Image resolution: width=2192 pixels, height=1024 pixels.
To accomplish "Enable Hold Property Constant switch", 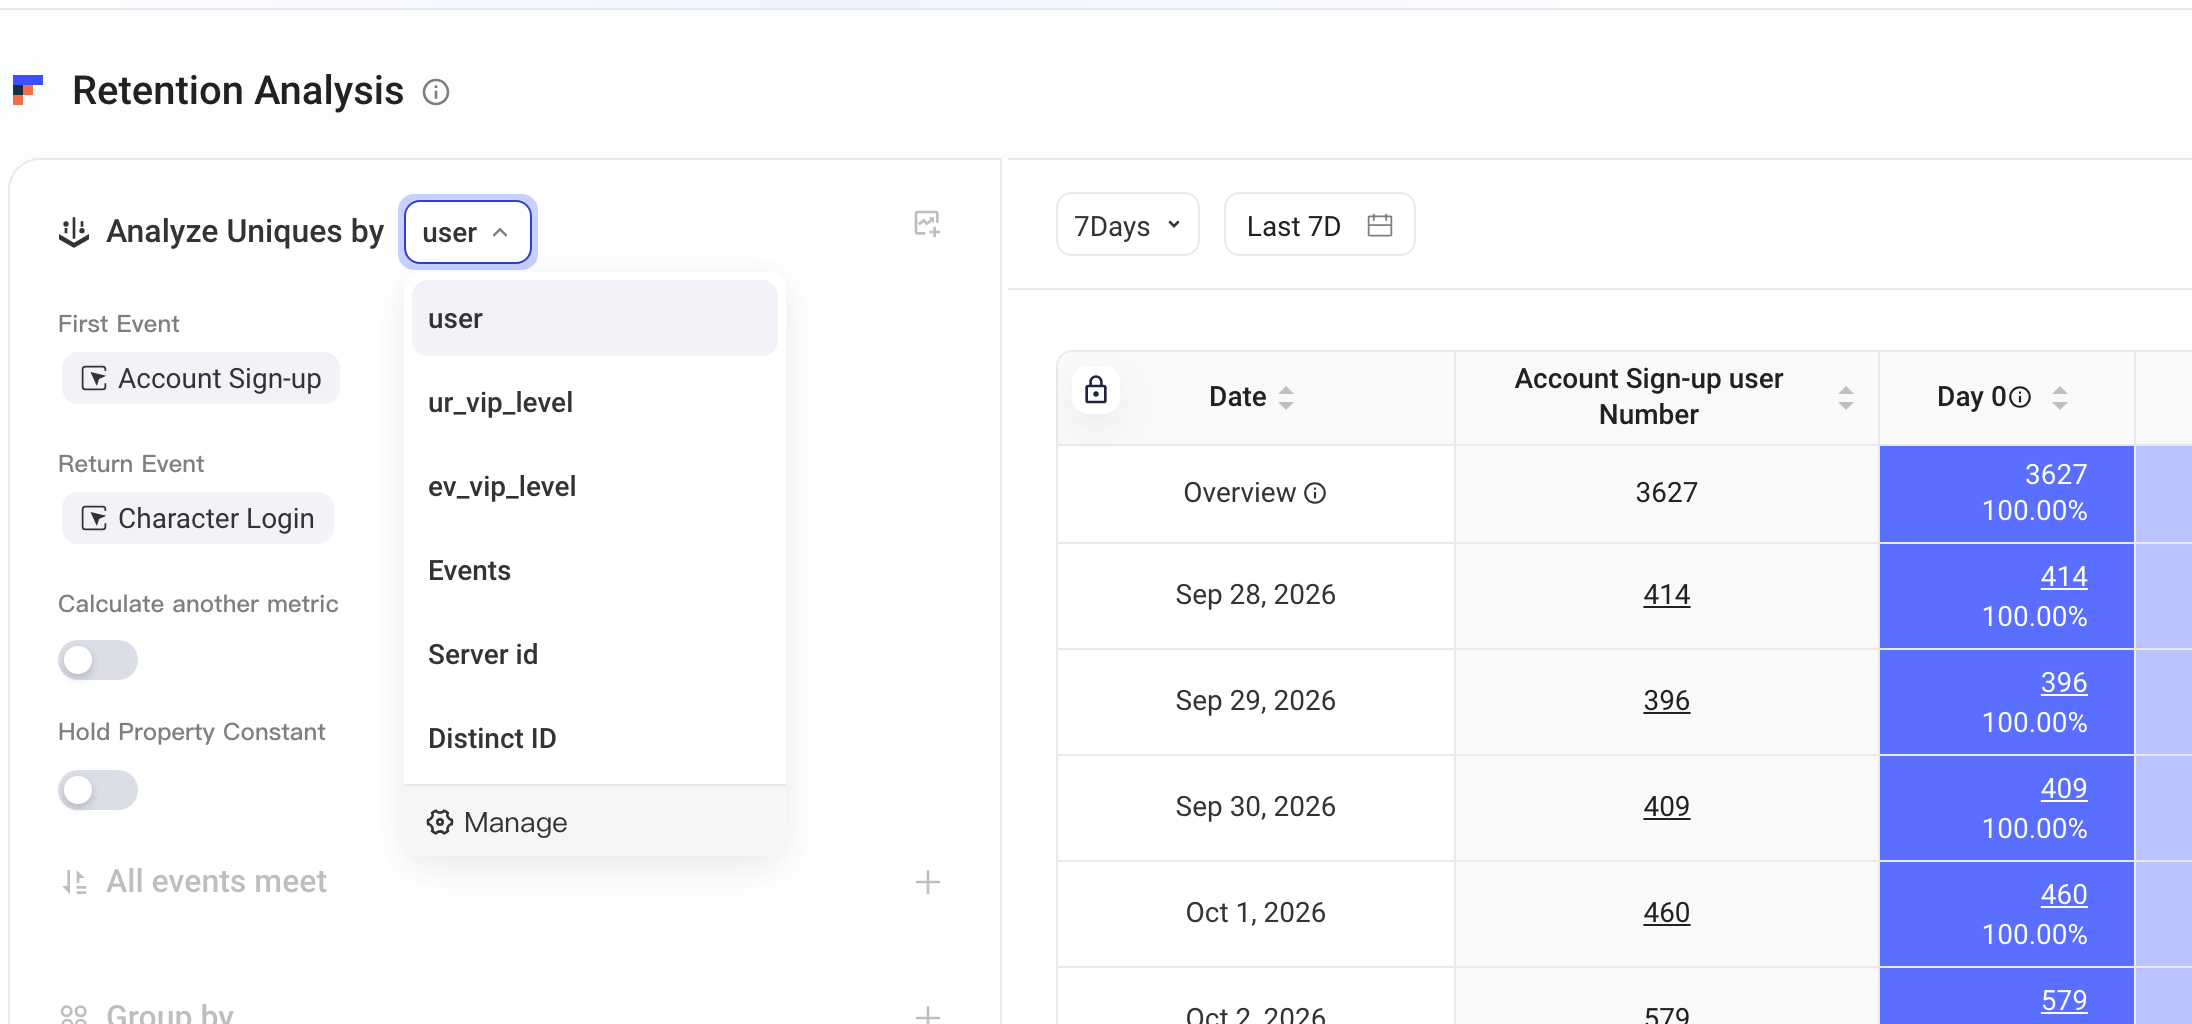I will pyautogui.click(x=98, y=790).
